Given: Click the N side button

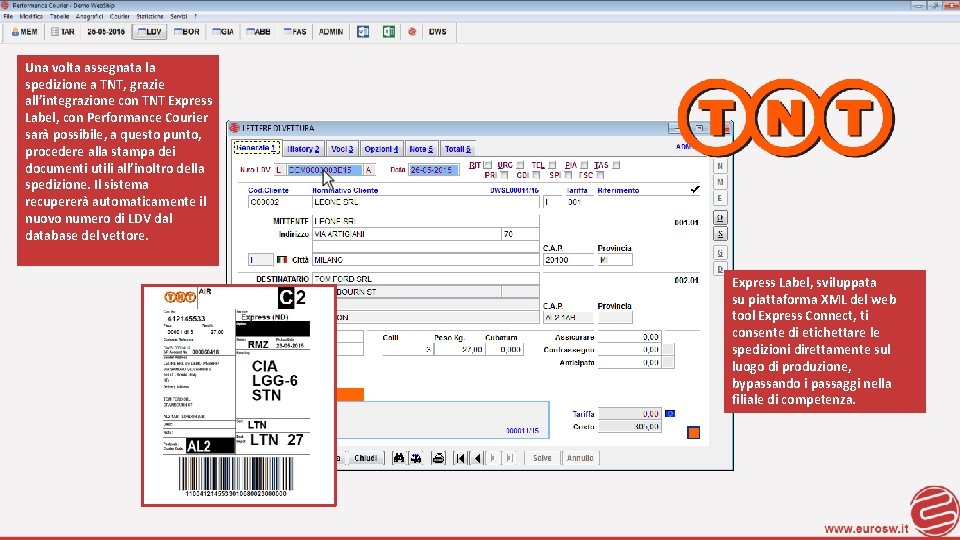Looking at the screenshot, I should point(720,166).
